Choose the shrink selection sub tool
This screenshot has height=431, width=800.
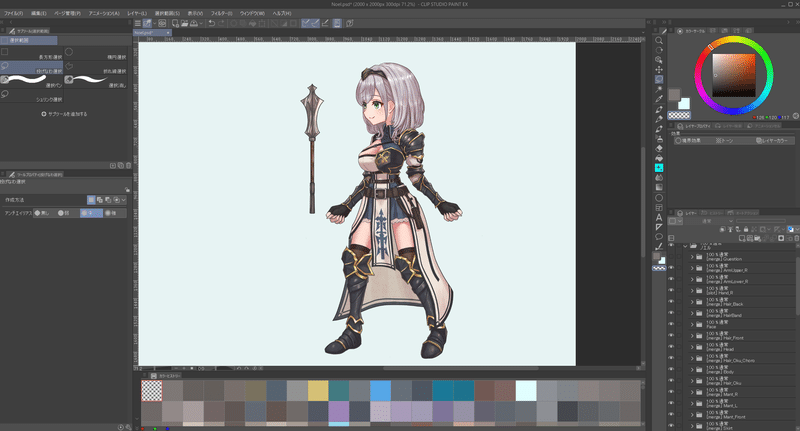(x=32, y=95)
